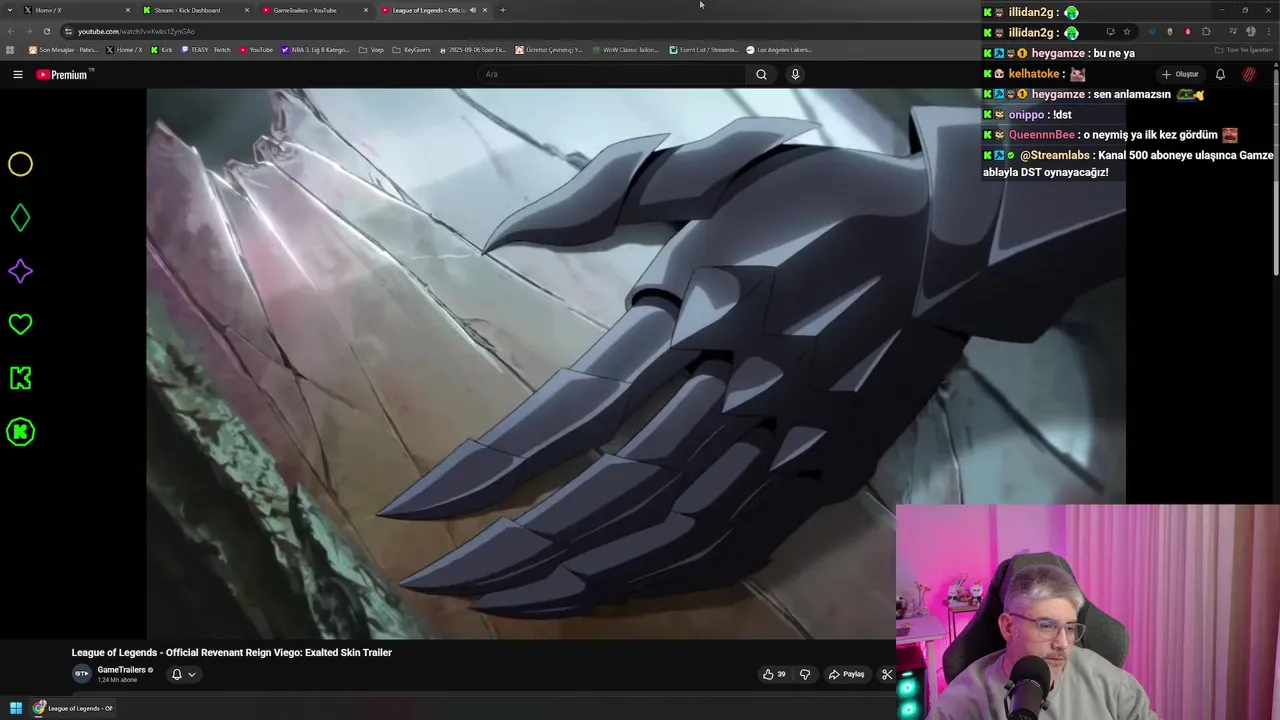Open Tüm Yer İşaretleri folder
This screenshot has width=1280, height=720.
(1243, 50)
